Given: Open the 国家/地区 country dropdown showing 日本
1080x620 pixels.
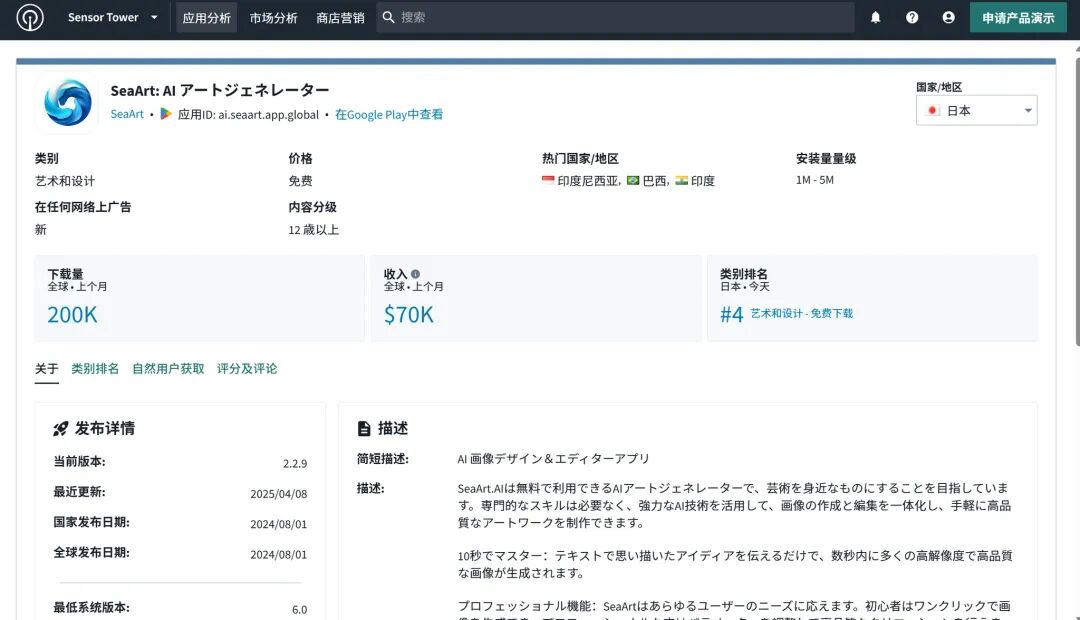Looking at the screenshot, I should pyautogui.click(x=976, y=110).
